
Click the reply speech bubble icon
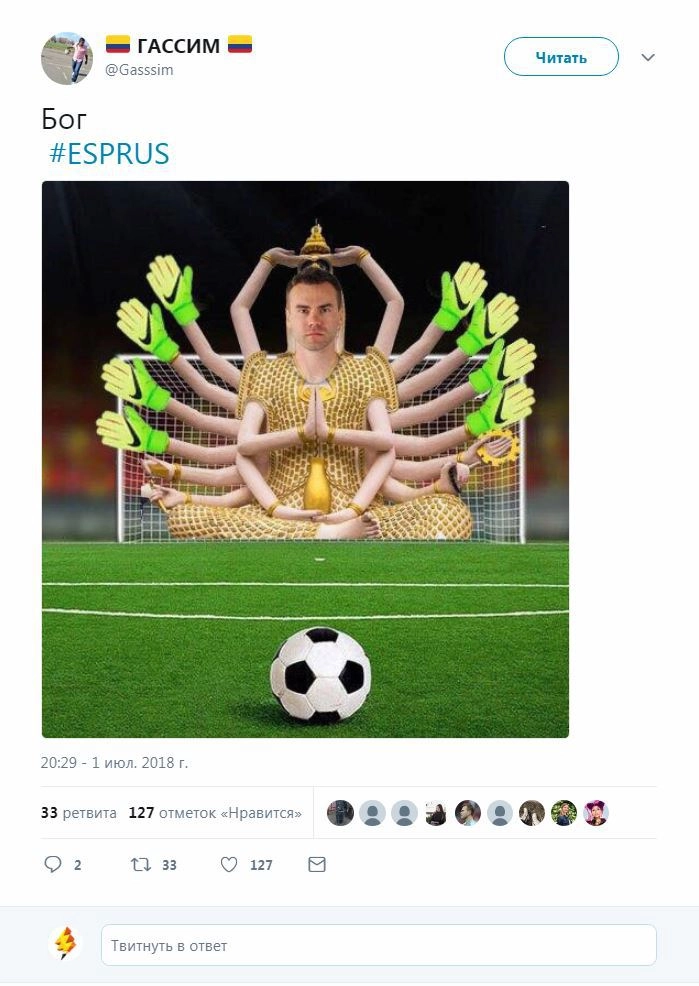point(53,864)
